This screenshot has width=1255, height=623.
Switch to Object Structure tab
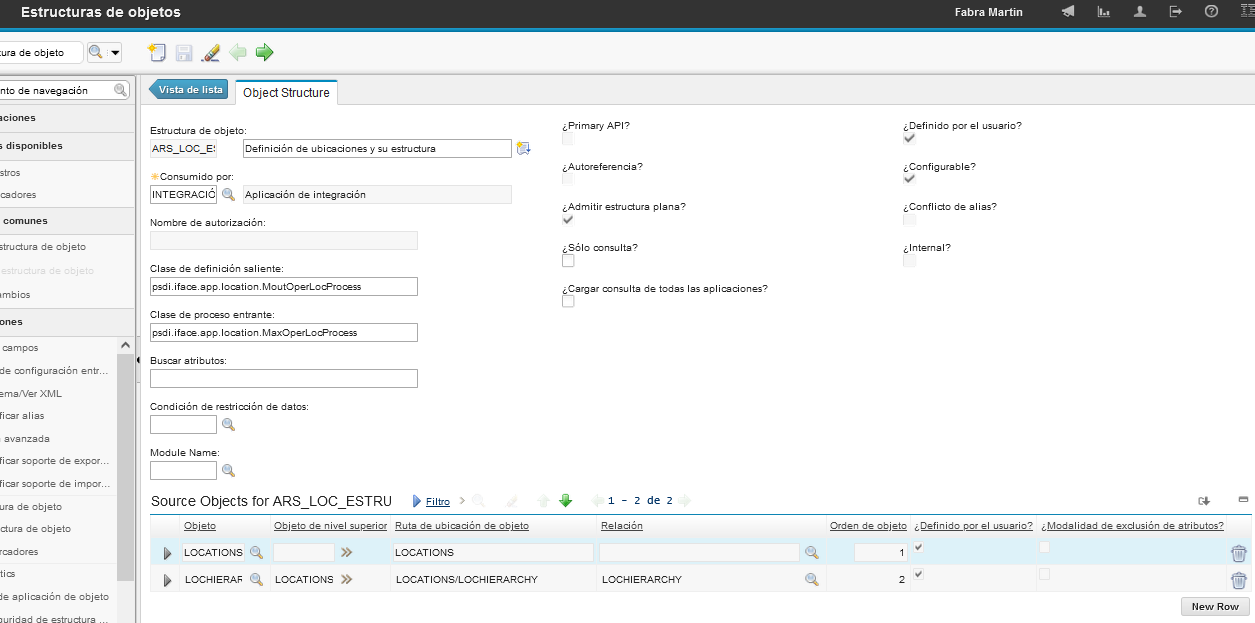(x=286, y=92)
